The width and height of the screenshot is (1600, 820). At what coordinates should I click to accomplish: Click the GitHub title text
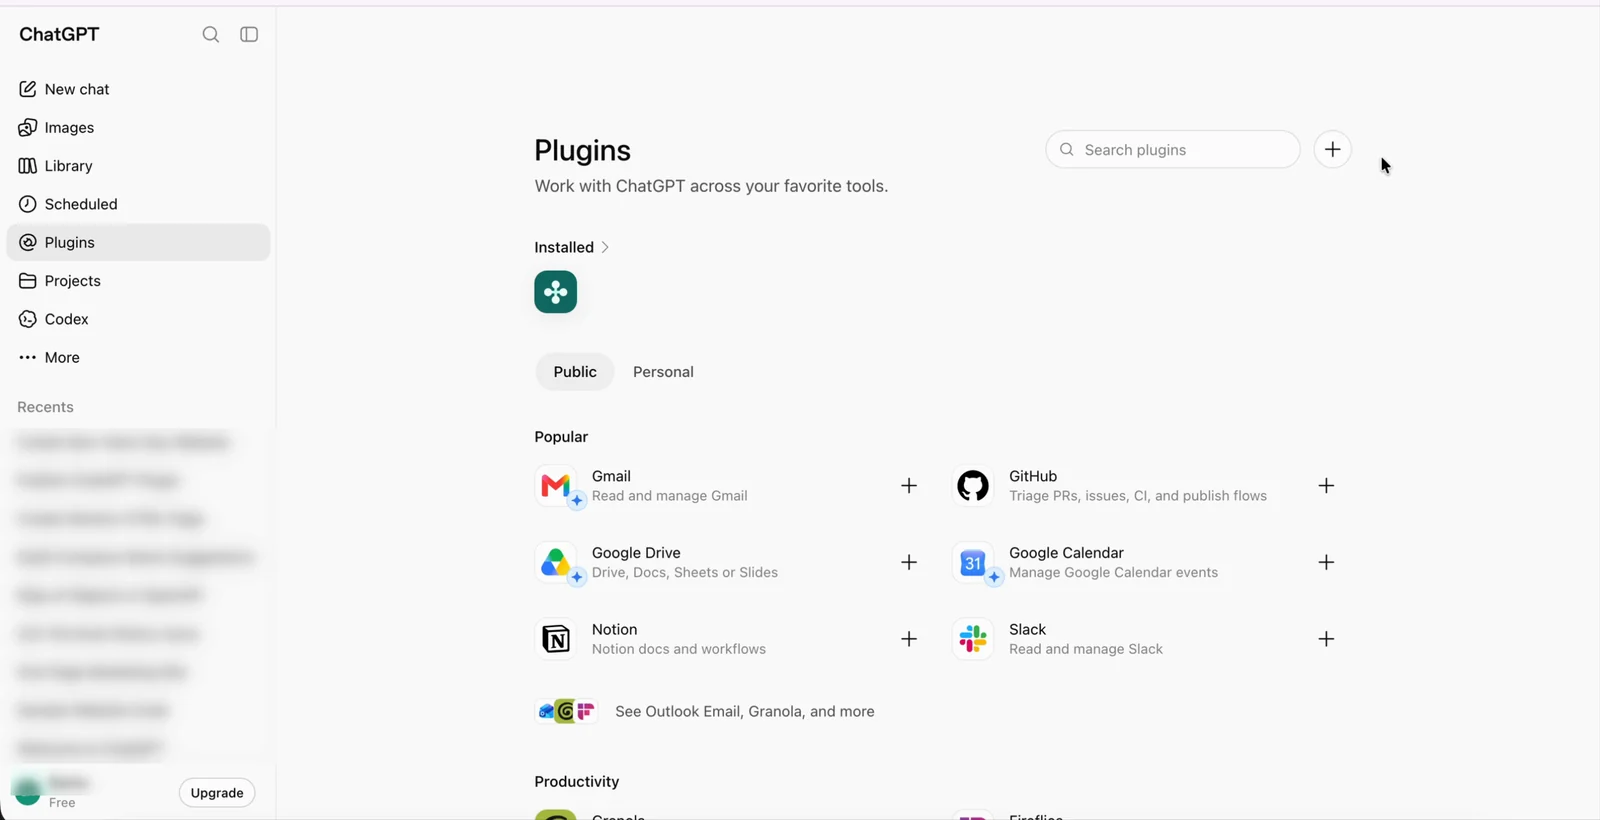point(1033,476)
